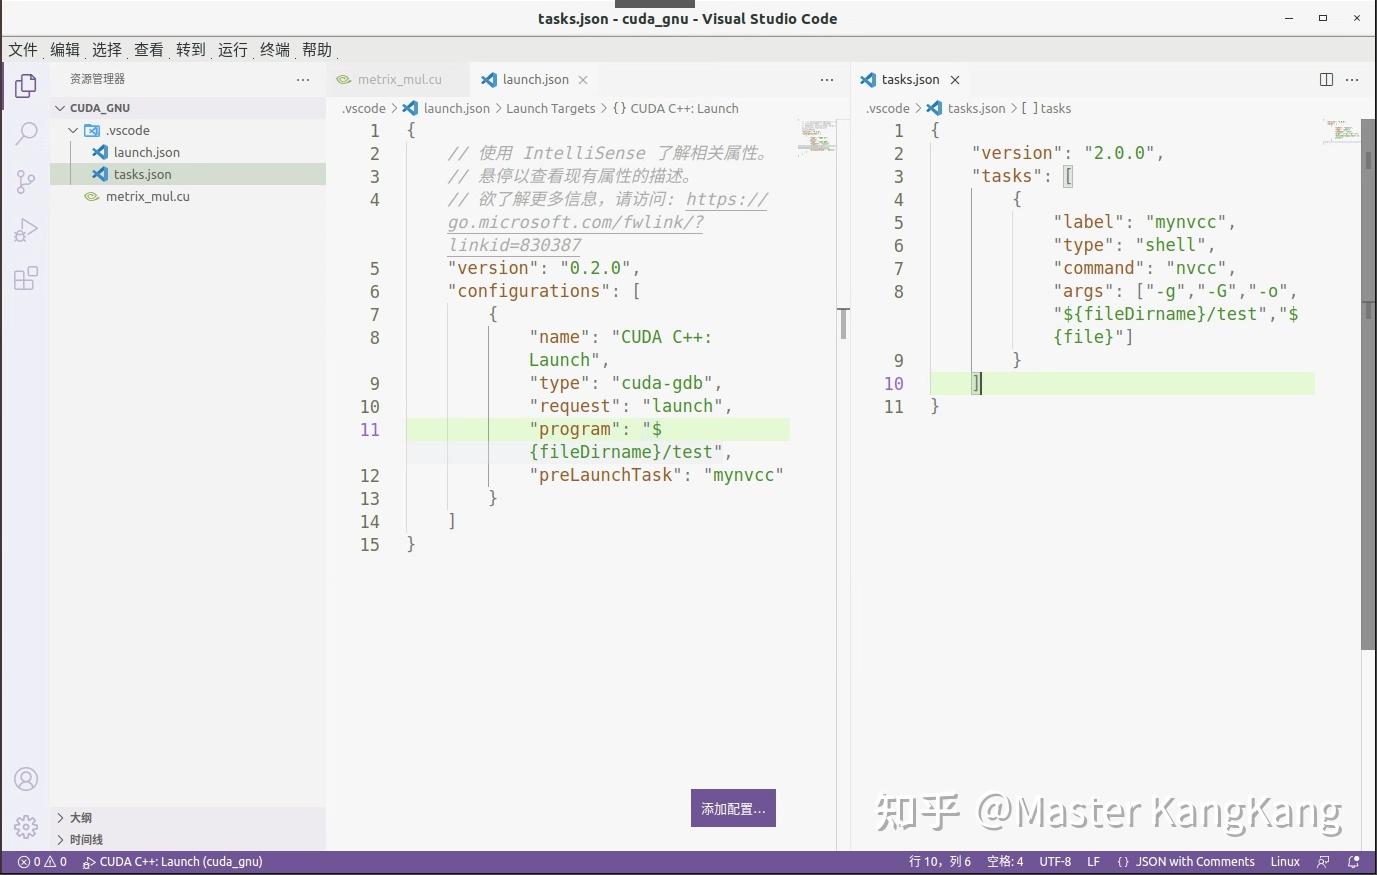Open Run and Debug view
This screenshot has height=875, width=1377.
[26, 230]
